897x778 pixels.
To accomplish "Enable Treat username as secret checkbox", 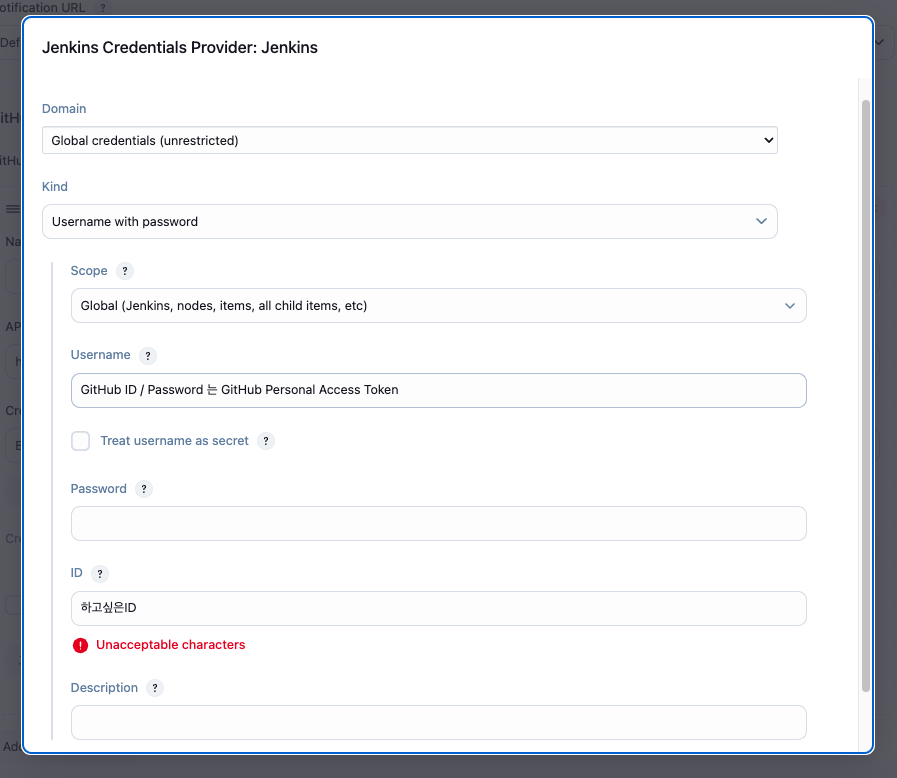I will [81, 441].
